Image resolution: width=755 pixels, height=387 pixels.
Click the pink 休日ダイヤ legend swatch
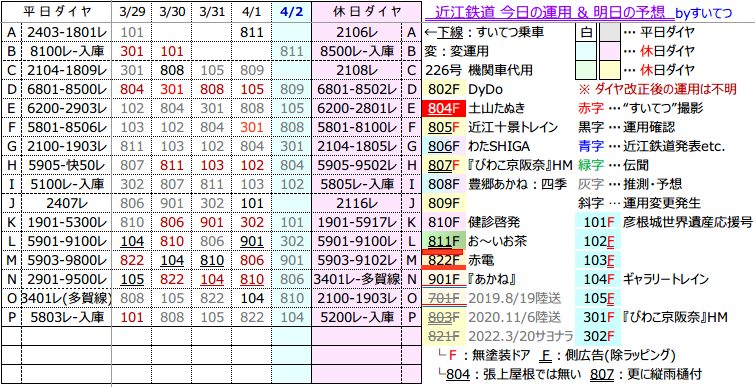pyautogui.click(x=611, y=52)
